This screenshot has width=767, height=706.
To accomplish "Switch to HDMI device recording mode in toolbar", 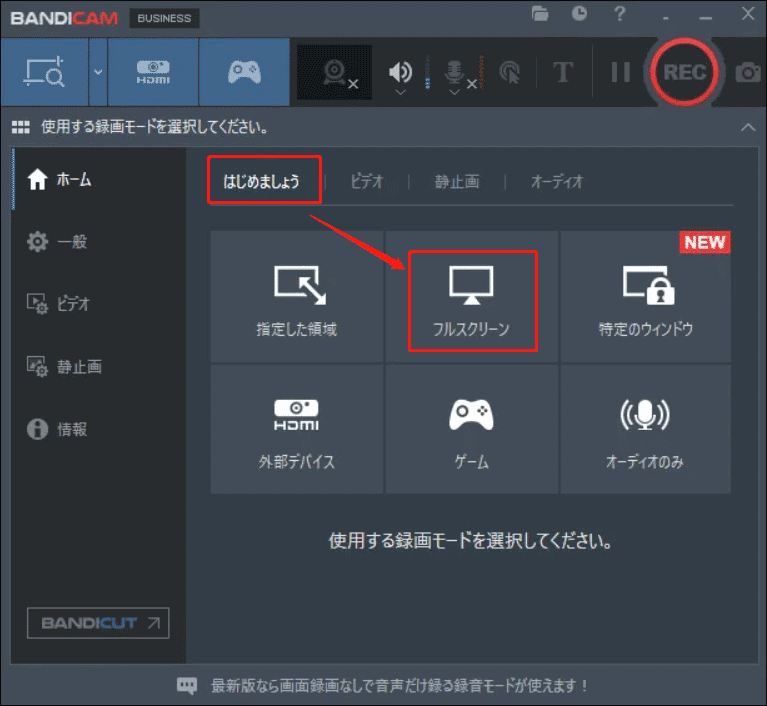I will [x=153, y=72].
